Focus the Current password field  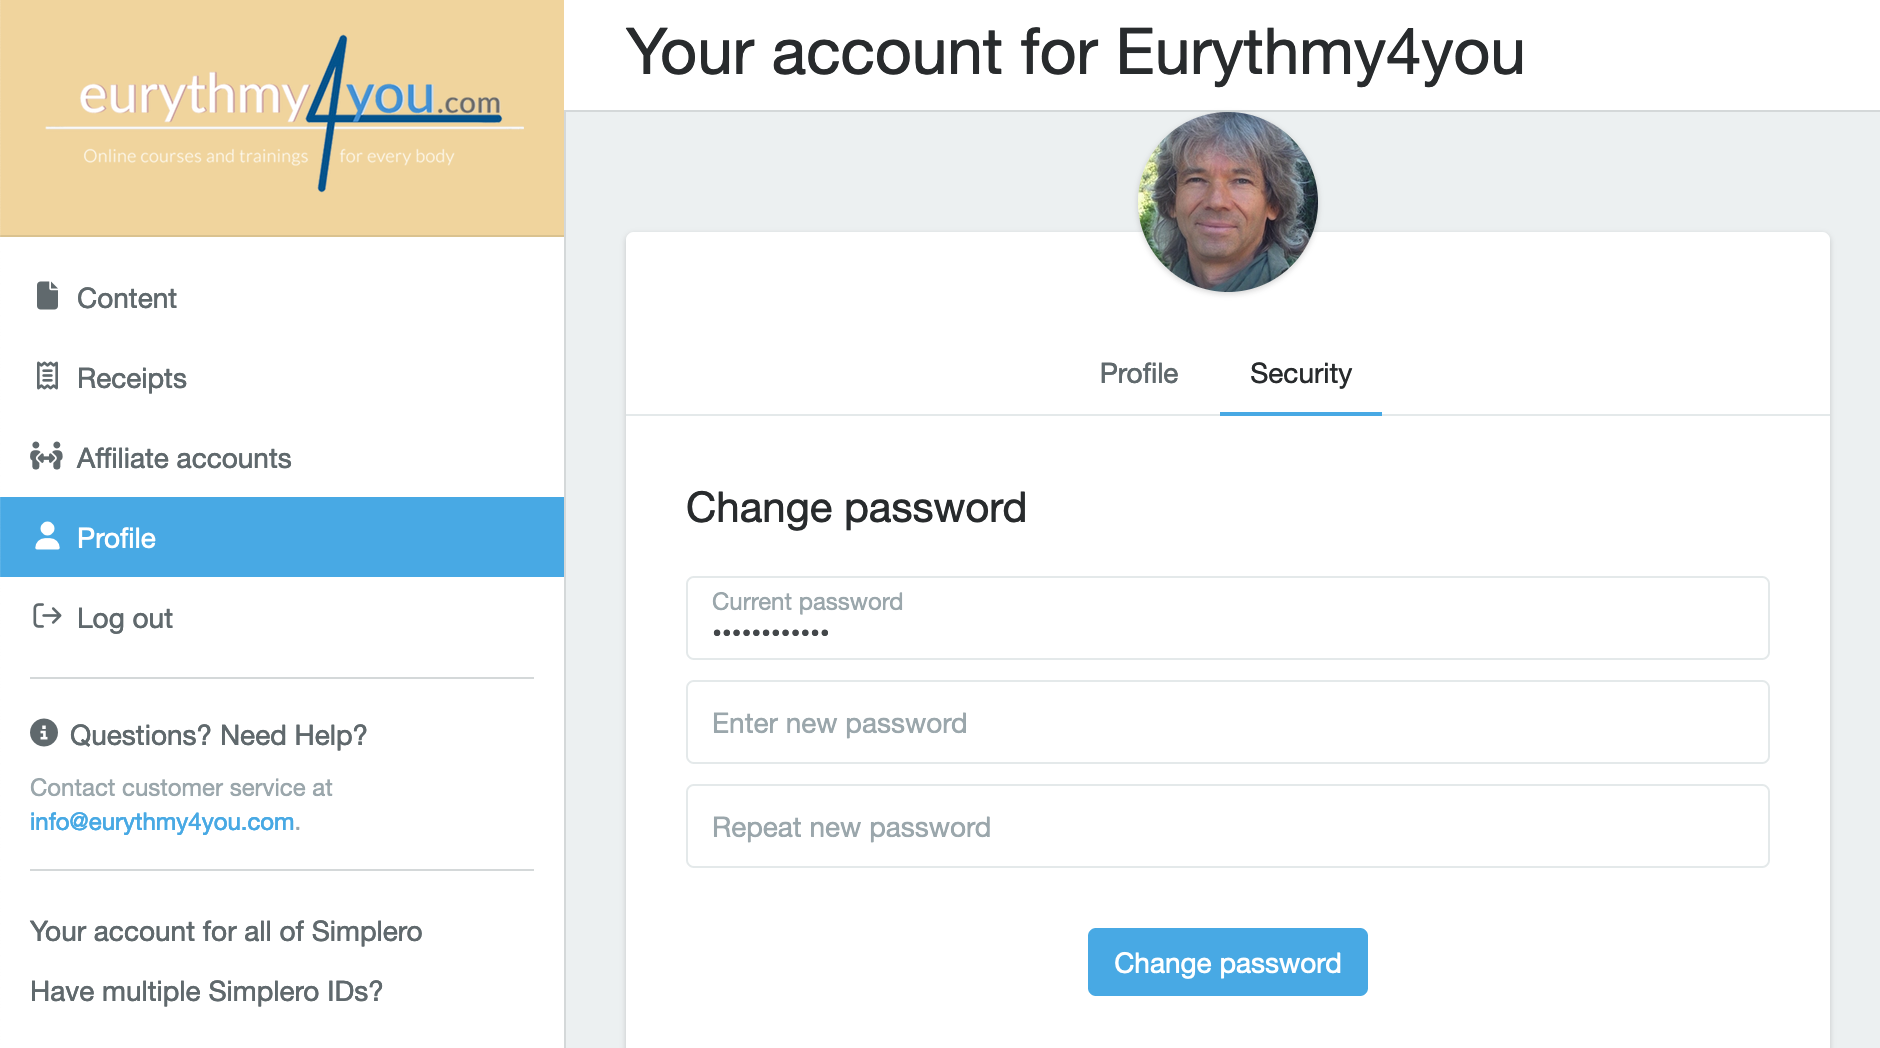pyautogui.click(x=1228, y=618)
